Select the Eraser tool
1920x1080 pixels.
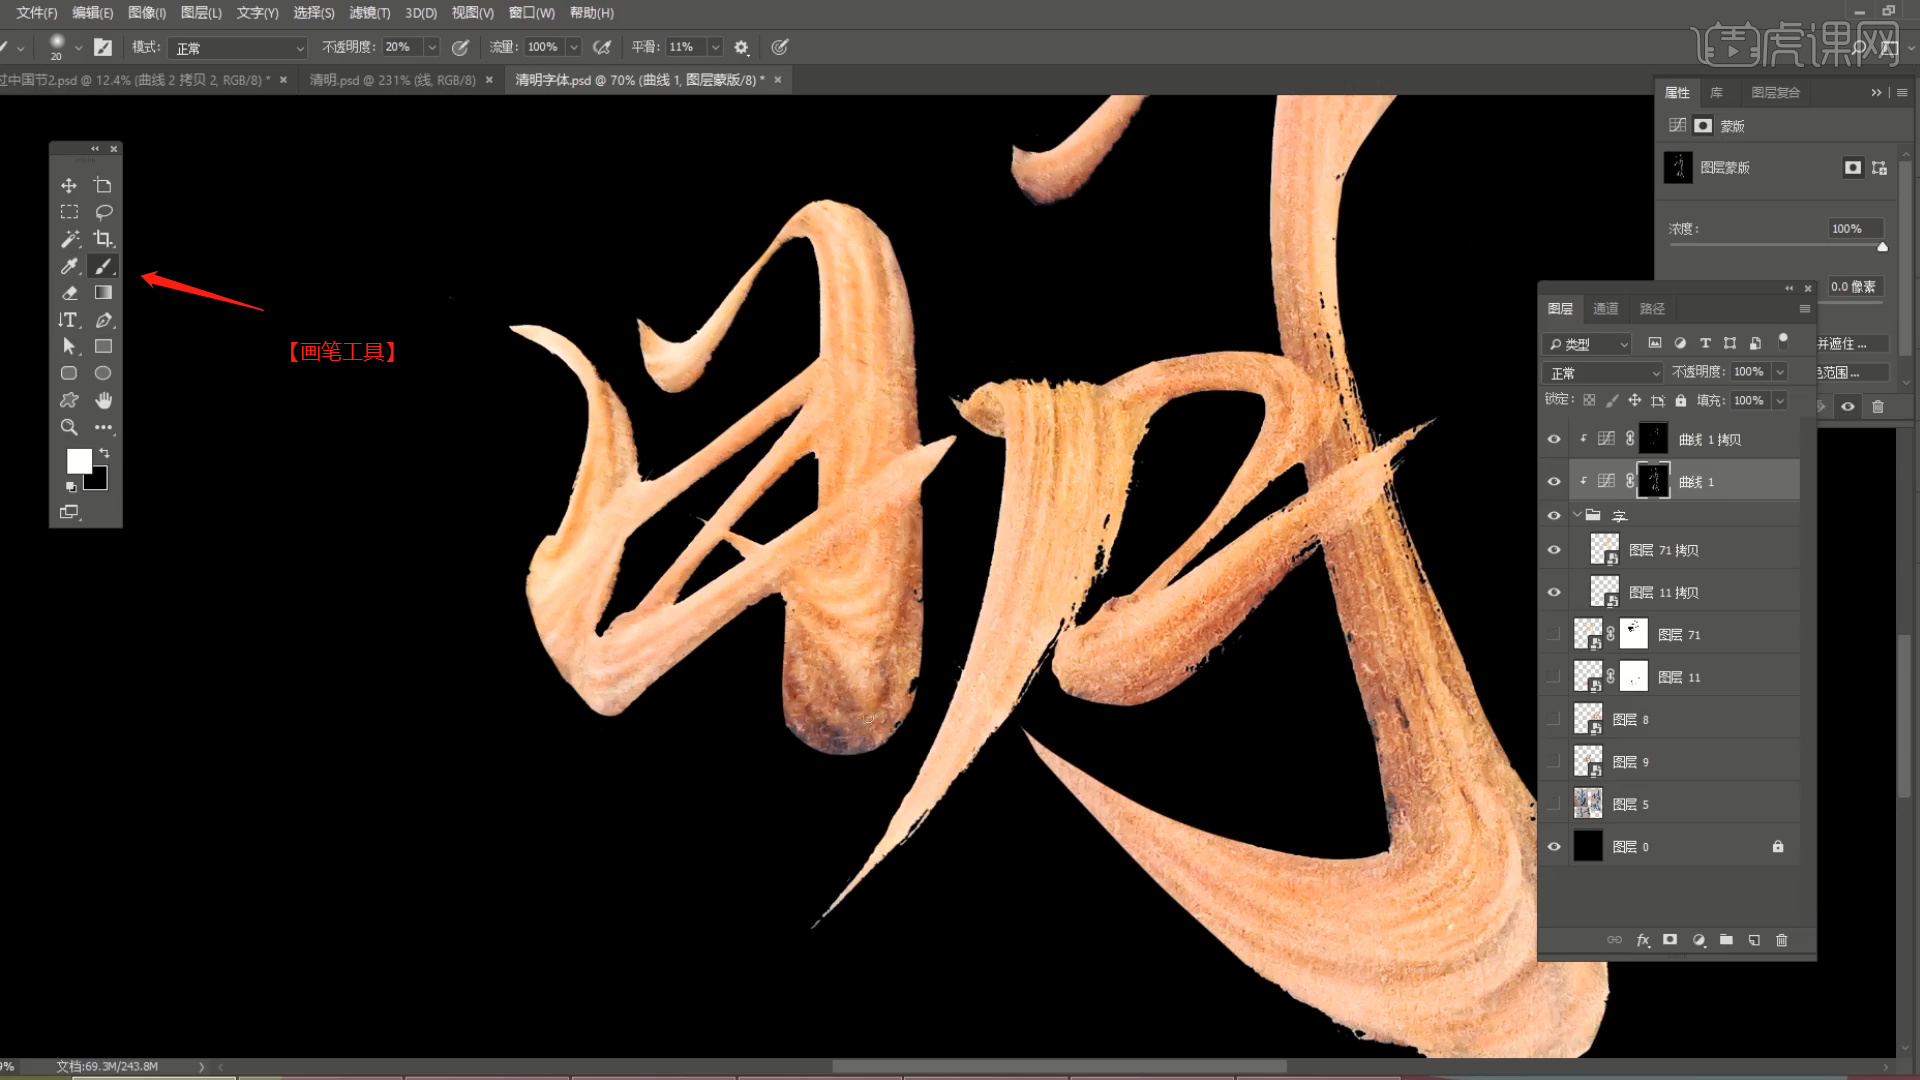[69, 293]
